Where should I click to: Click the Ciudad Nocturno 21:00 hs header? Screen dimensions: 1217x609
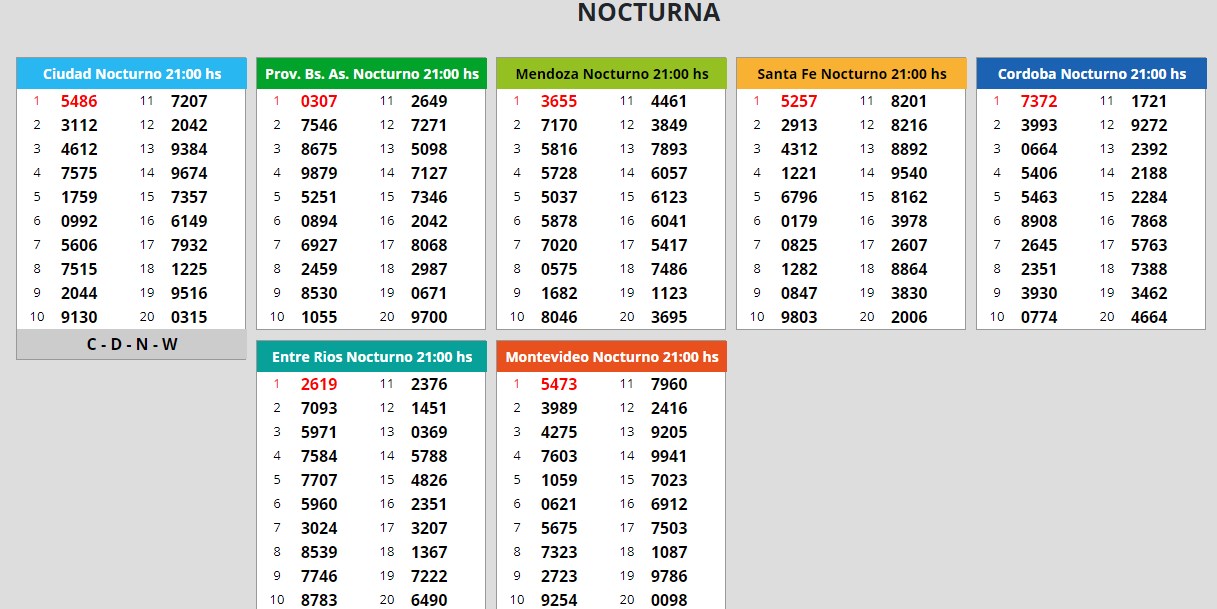coord(131,74)
